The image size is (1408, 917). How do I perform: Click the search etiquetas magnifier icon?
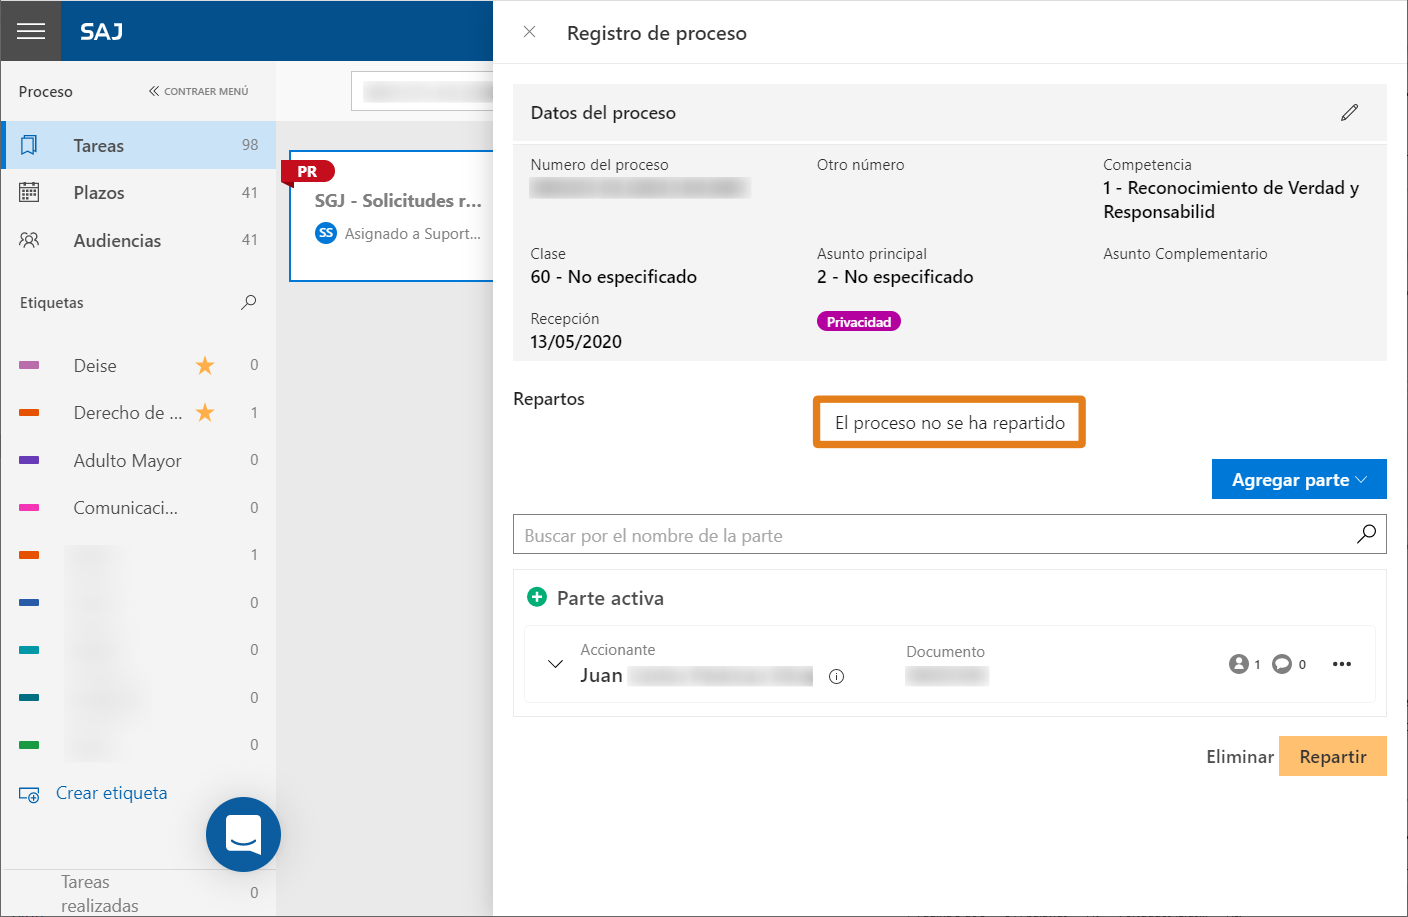click(249, 302)
